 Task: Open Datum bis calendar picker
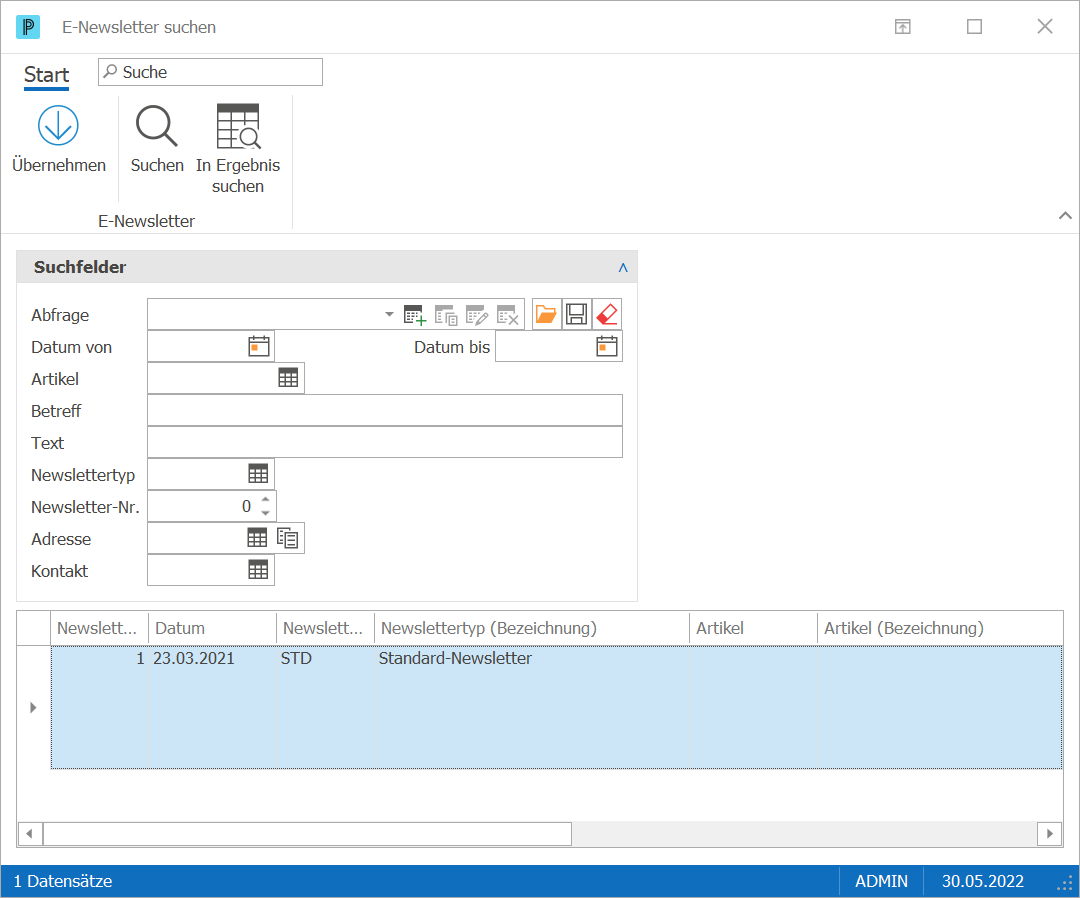click(x=607, y=346)
